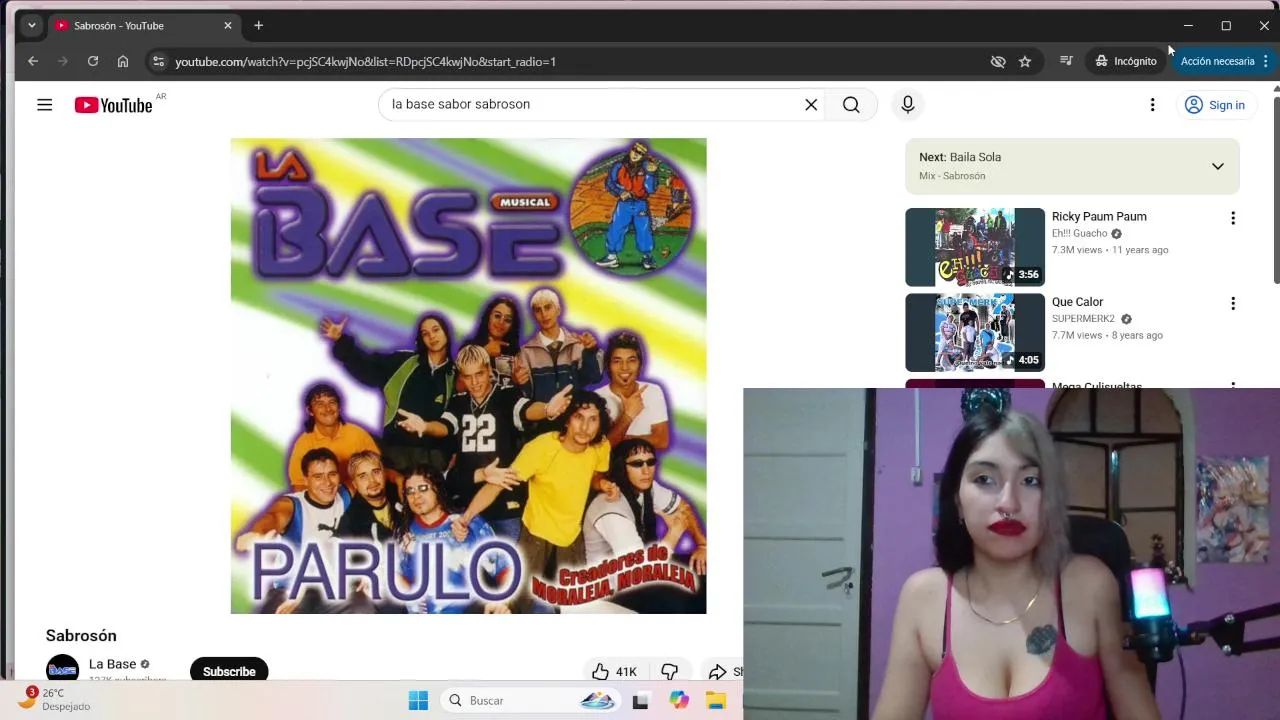Viewport: 1280px width, 720px height.
Task: Share the video with the arrow button
Action: pos(722,671)
